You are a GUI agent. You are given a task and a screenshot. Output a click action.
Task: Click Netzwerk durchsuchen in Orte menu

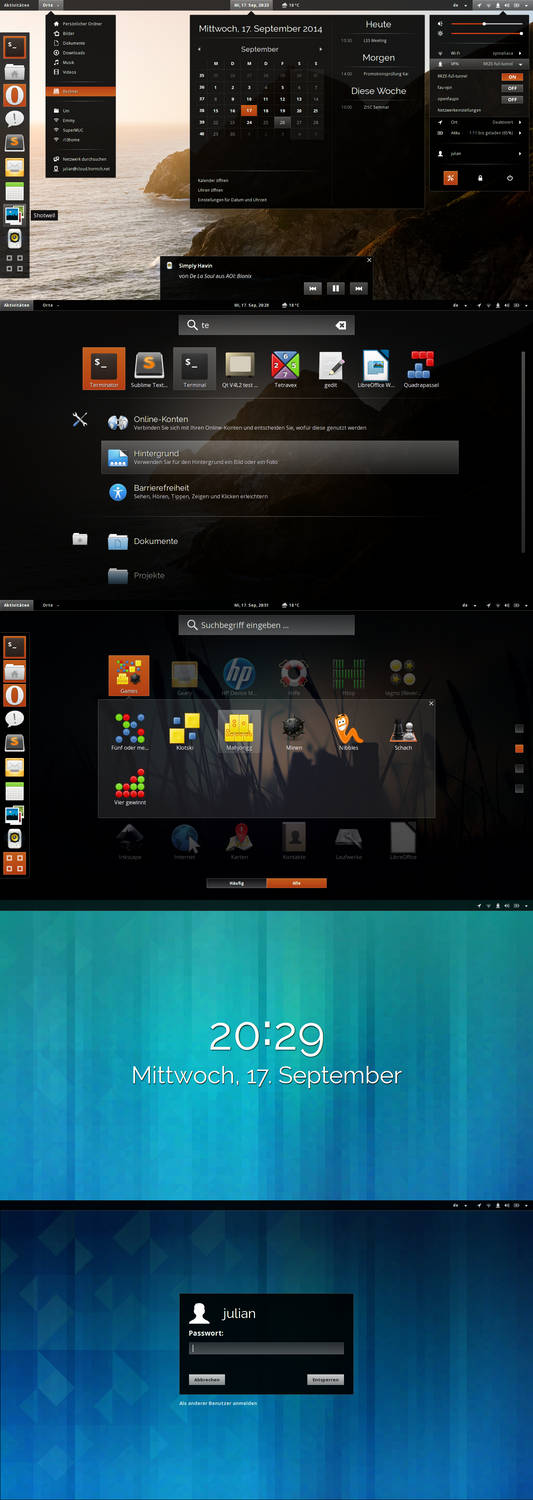81,159
